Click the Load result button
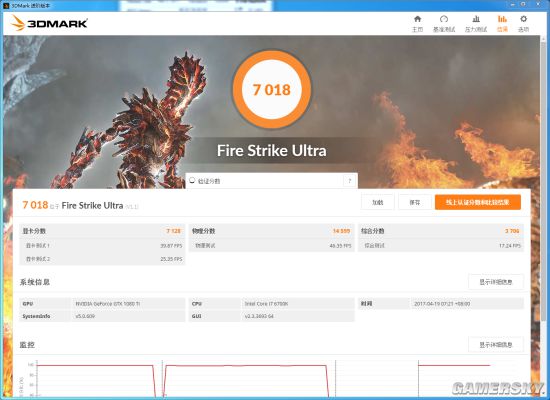Image resolution: width=550 pixels, height=400 pixels. 377,202
